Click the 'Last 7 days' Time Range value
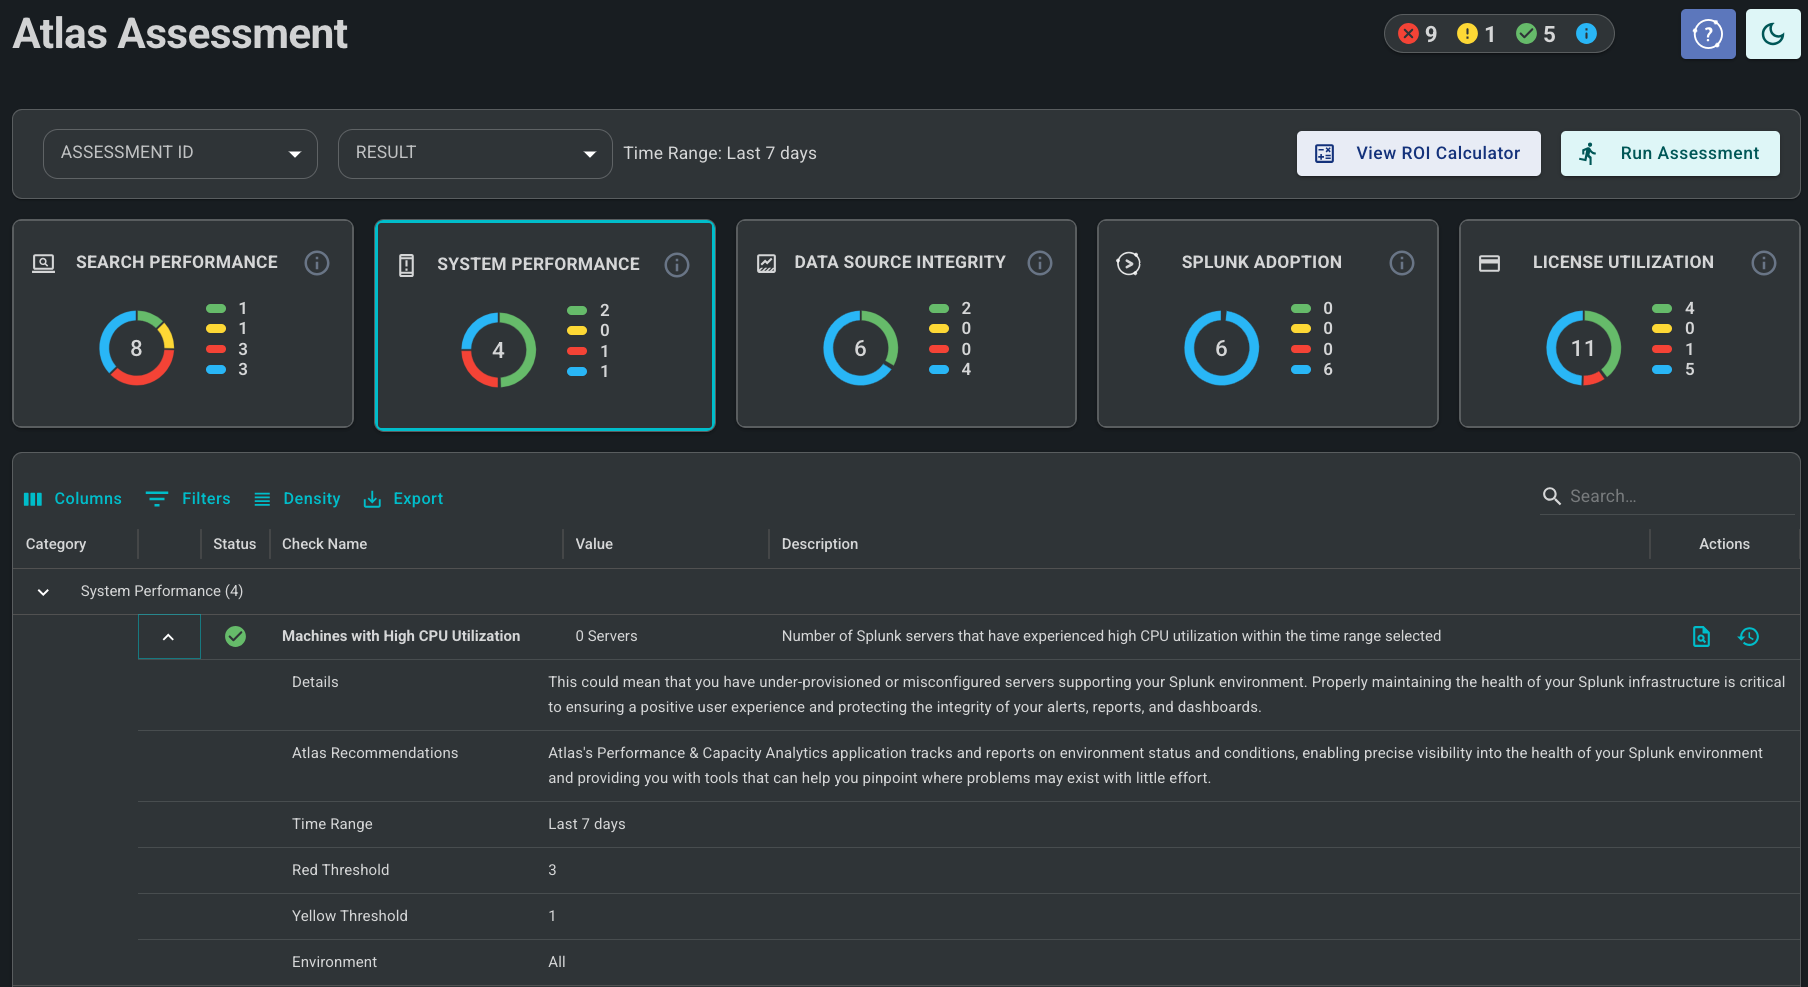The width and height of the screenshot is (1808, 987). pyautogui.click(x=587, y=824)
